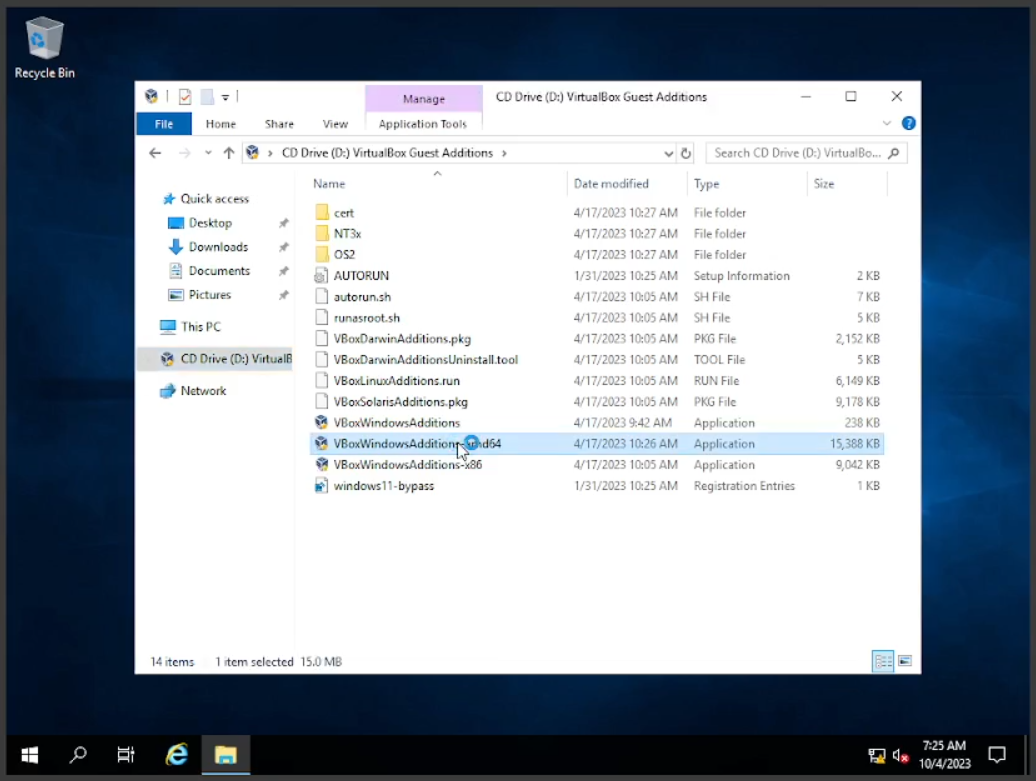Select Downloads in Quick access

click(x=218, y=247)
